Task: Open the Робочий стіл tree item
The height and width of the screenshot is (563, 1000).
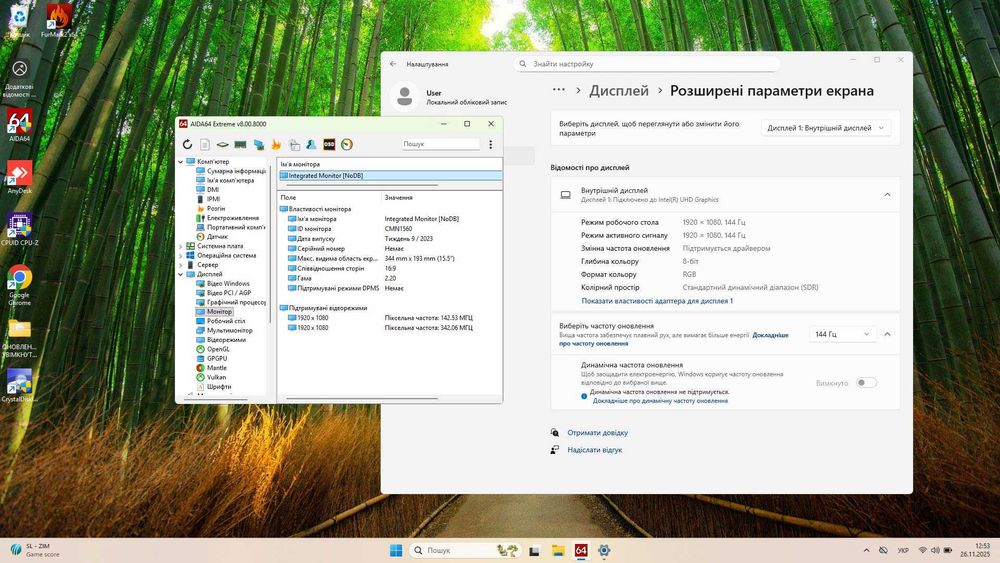Action: coord(221,321)
